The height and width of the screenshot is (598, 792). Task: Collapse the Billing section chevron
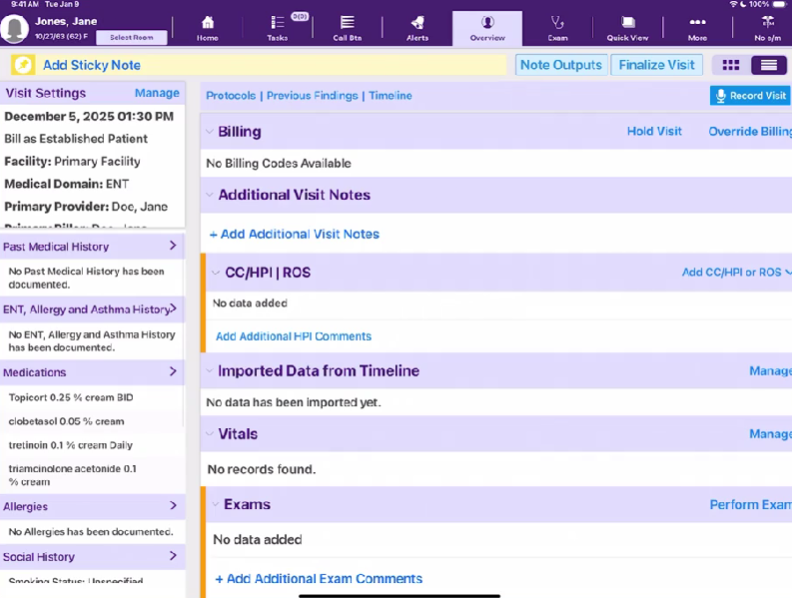210,132
